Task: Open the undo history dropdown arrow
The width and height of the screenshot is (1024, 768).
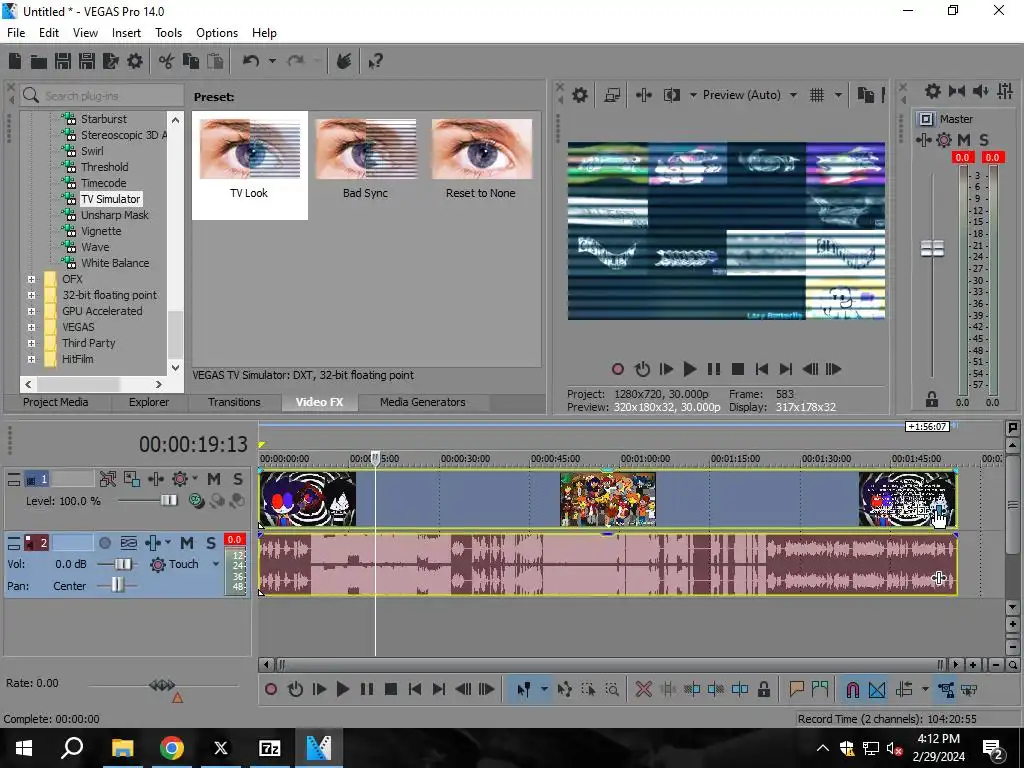Action: click(x=272, y=61)
